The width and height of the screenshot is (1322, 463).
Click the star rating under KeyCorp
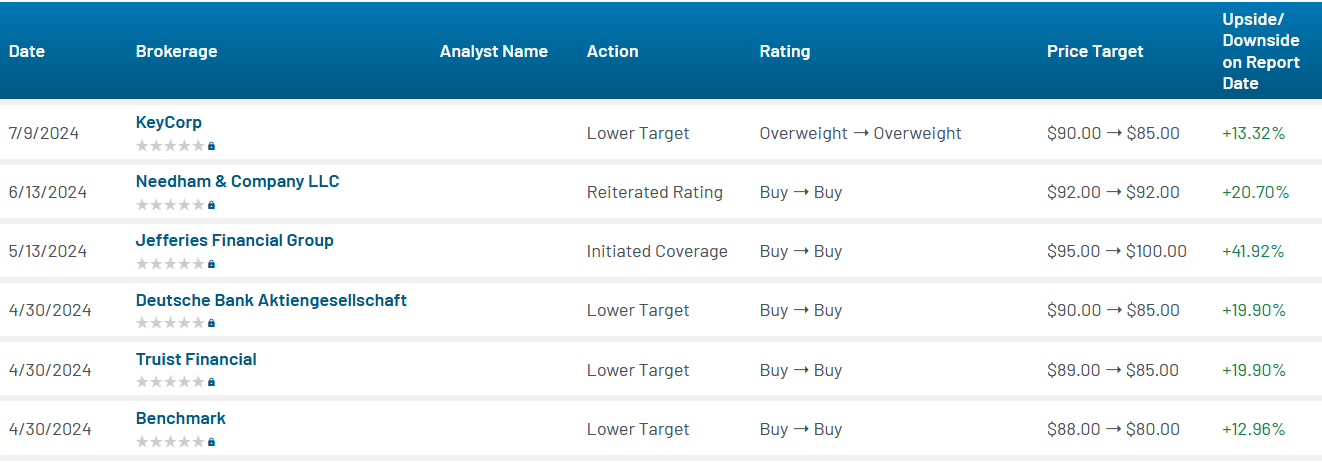pos(170,146)
